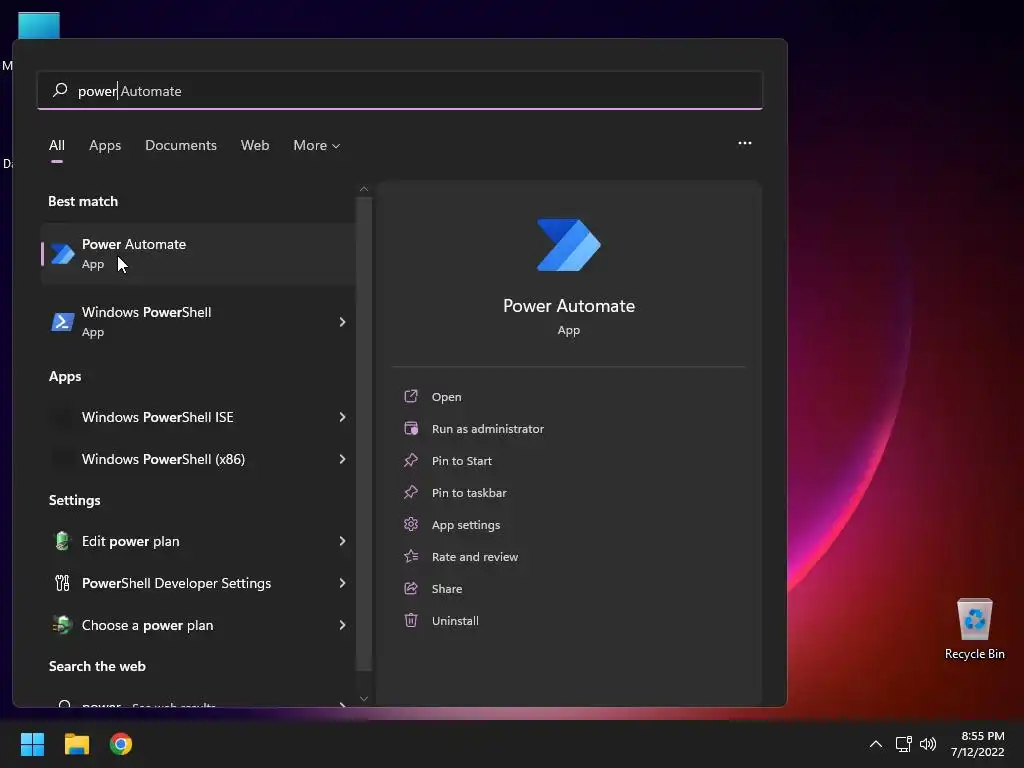Switch to the Documents filter tab
This screenshot has height=768, width=1024.
[x=181, y=145]
